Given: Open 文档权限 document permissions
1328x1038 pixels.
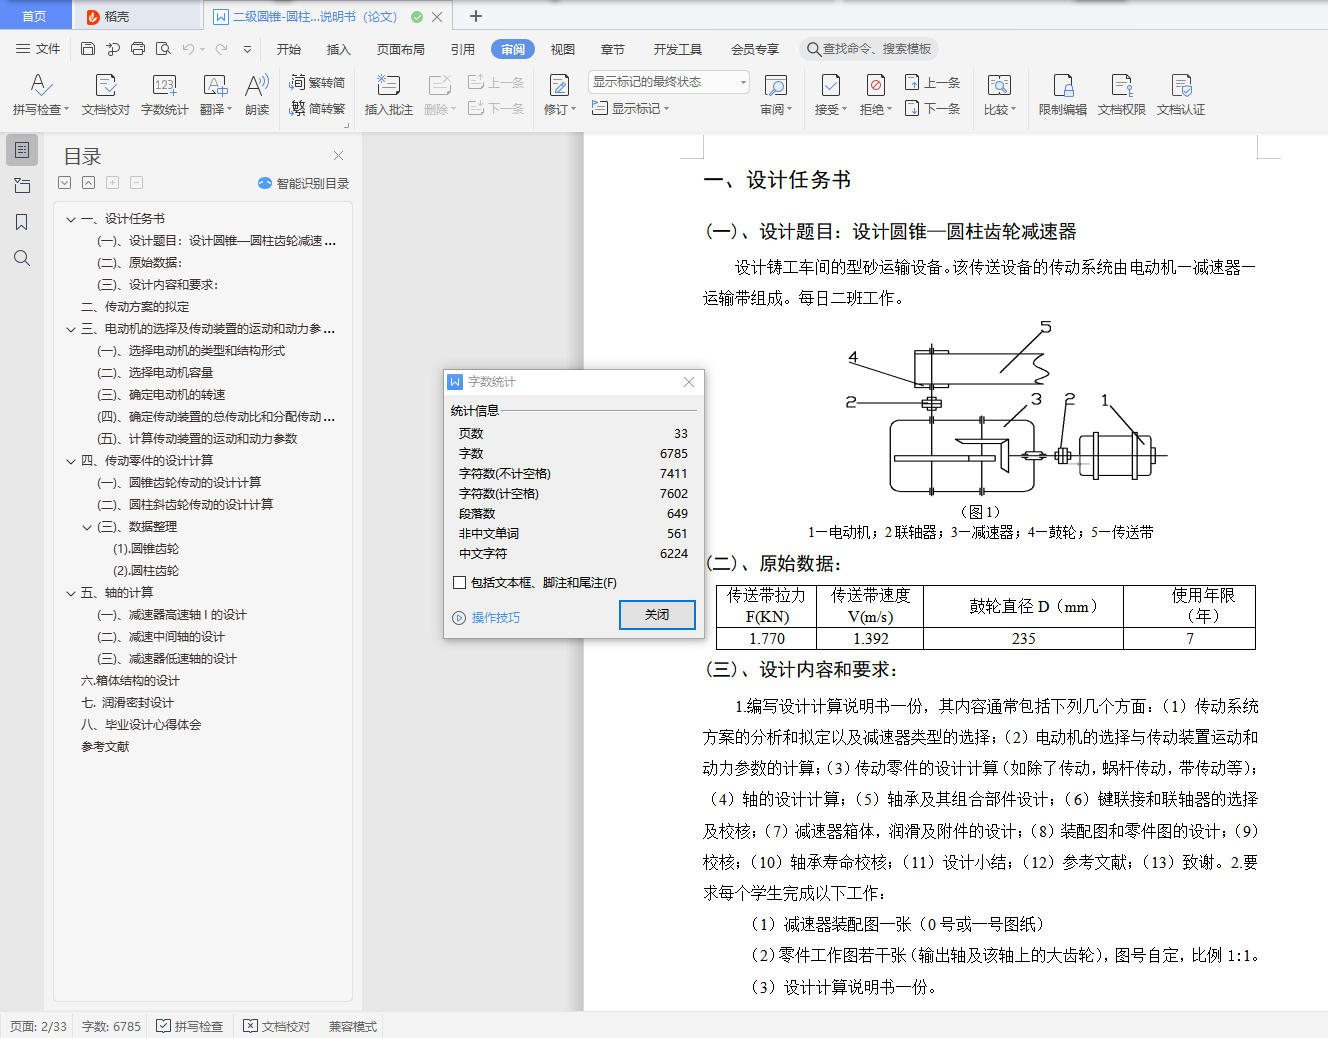Looking at the screenshot, I should (x=1122, y=94).
